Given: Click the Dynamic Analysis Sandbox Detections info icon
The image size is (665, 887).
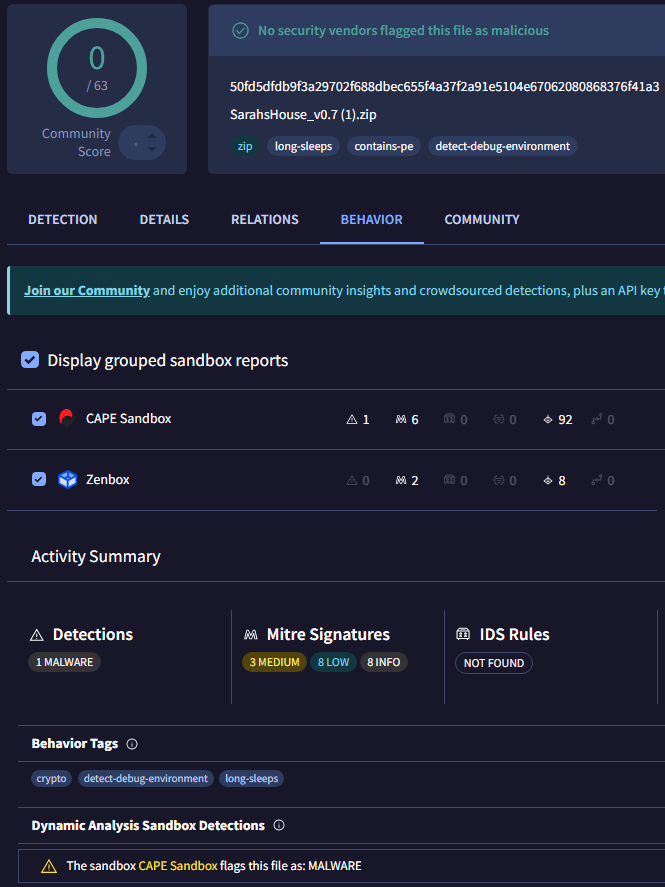Looking at the screenshot, I should [x=279, y=826].
